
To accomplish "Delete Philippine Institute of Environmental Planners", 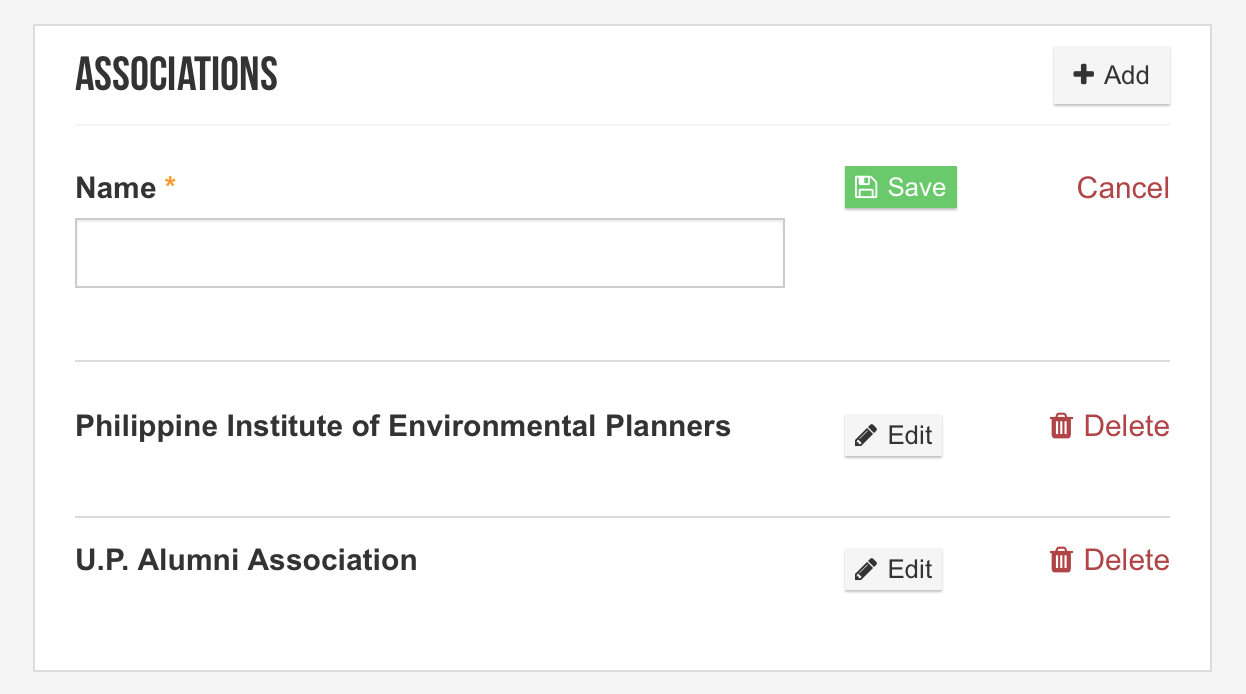I will coord(1110,426).
